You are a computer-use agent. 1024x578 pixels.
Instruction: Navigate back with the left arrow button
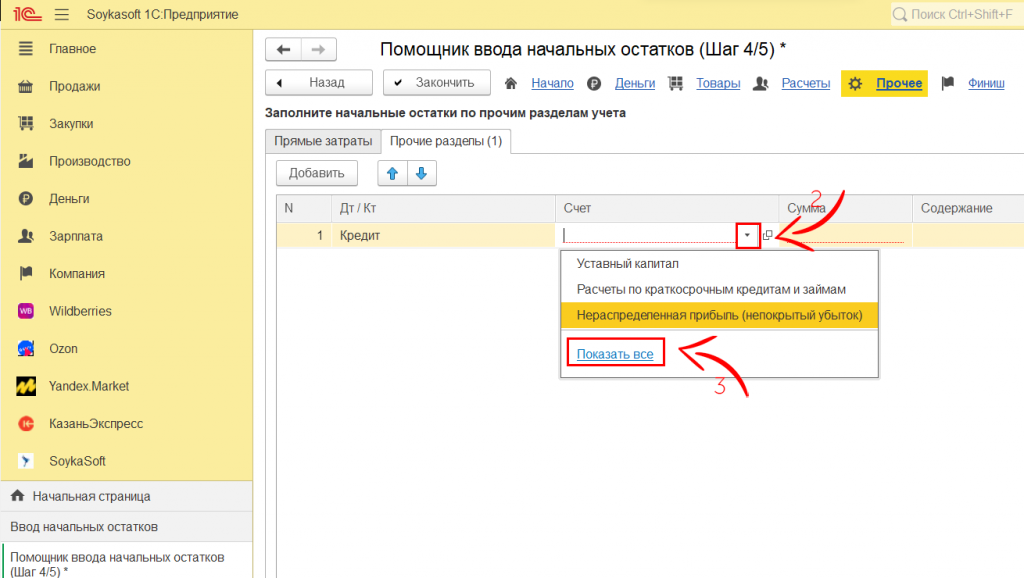click(x=283, y=50)
